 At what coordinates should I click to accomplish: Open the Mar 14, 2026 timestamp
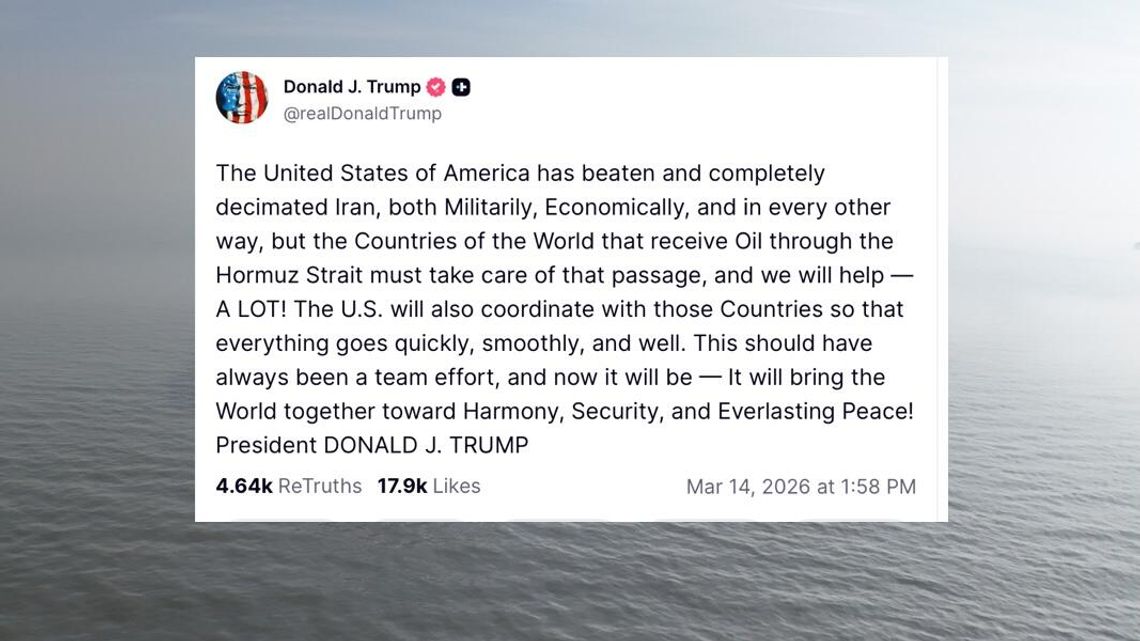[800, 486]
